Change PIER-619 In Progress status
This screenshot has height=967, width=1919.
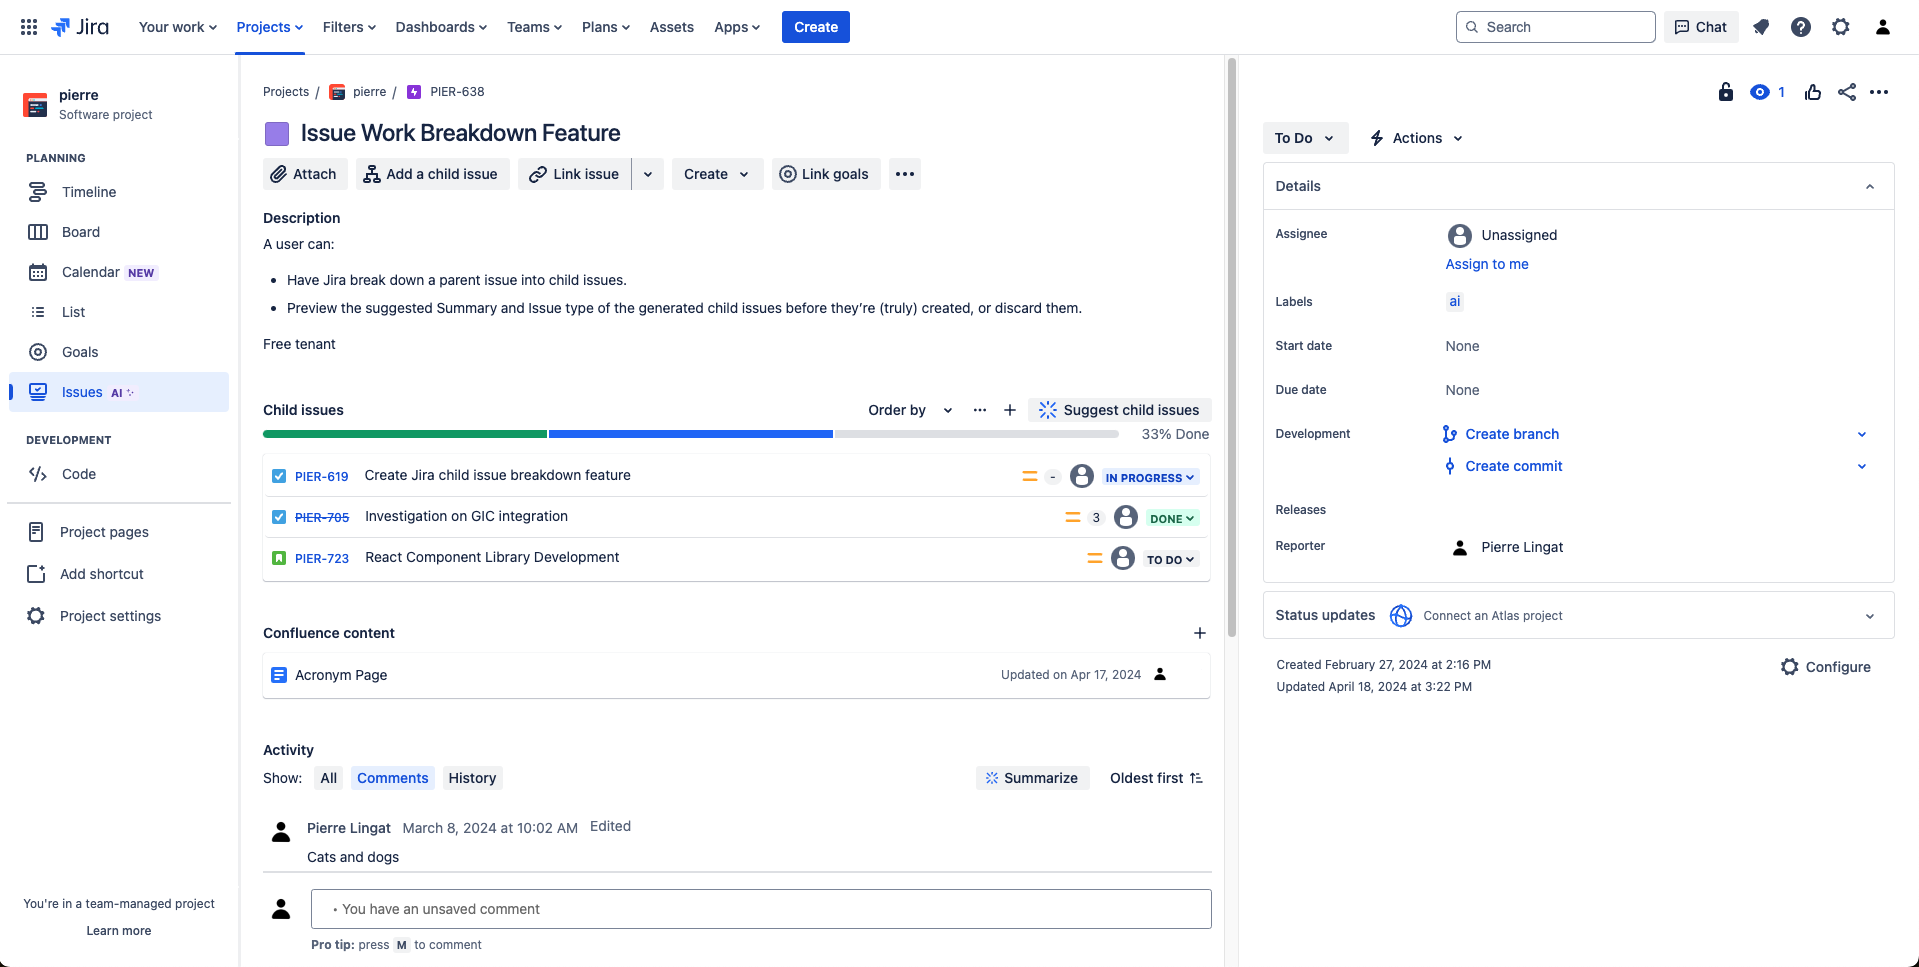[x=1150, y=478]
